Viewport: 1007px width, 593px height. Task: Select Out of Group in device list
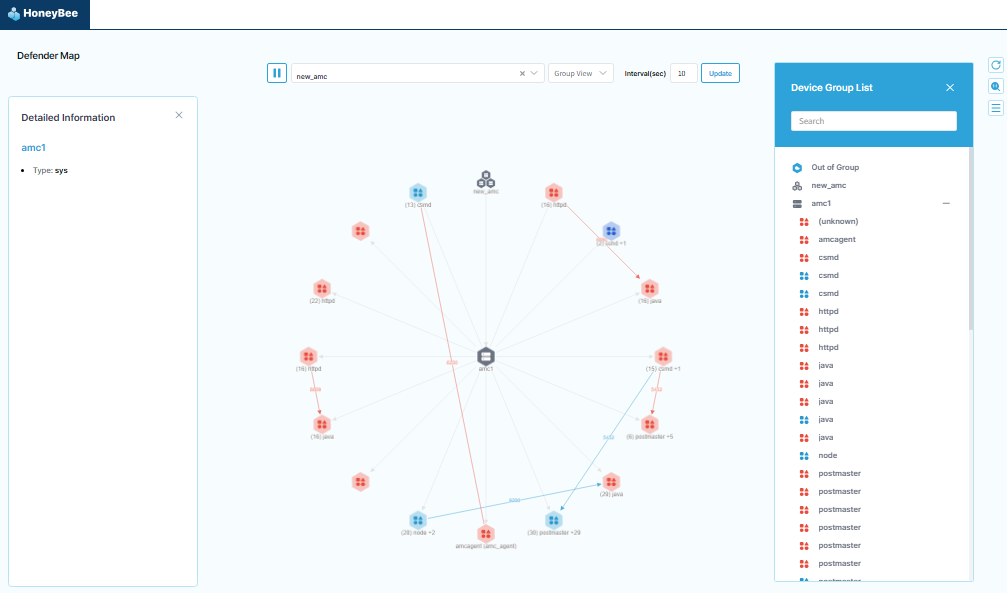[835, 167]
